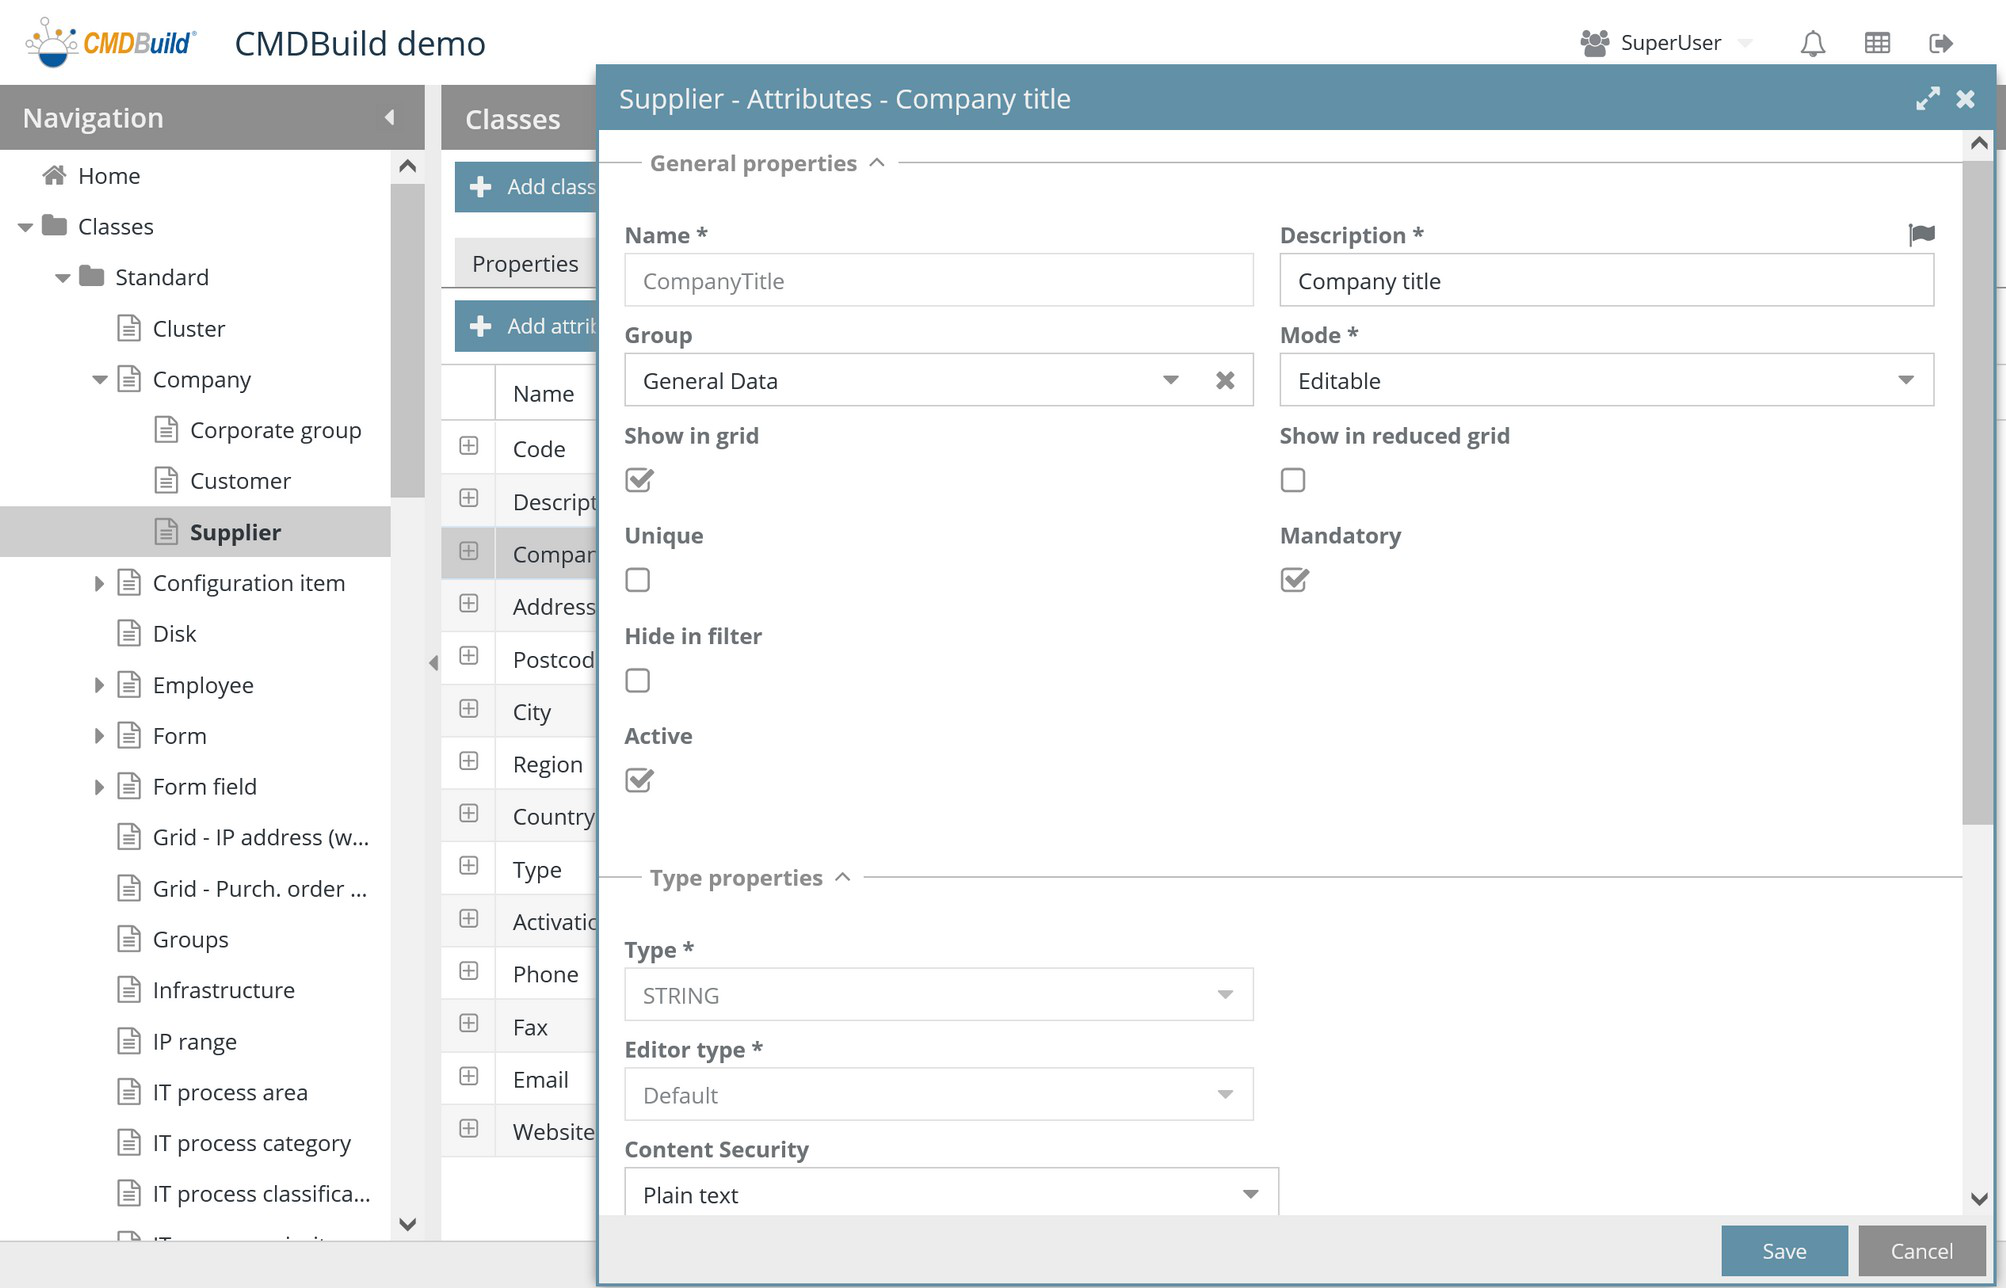The image size is (2006, 1288).
Task: Collapse the Navigation panel arrow
Action: (389, 117)
